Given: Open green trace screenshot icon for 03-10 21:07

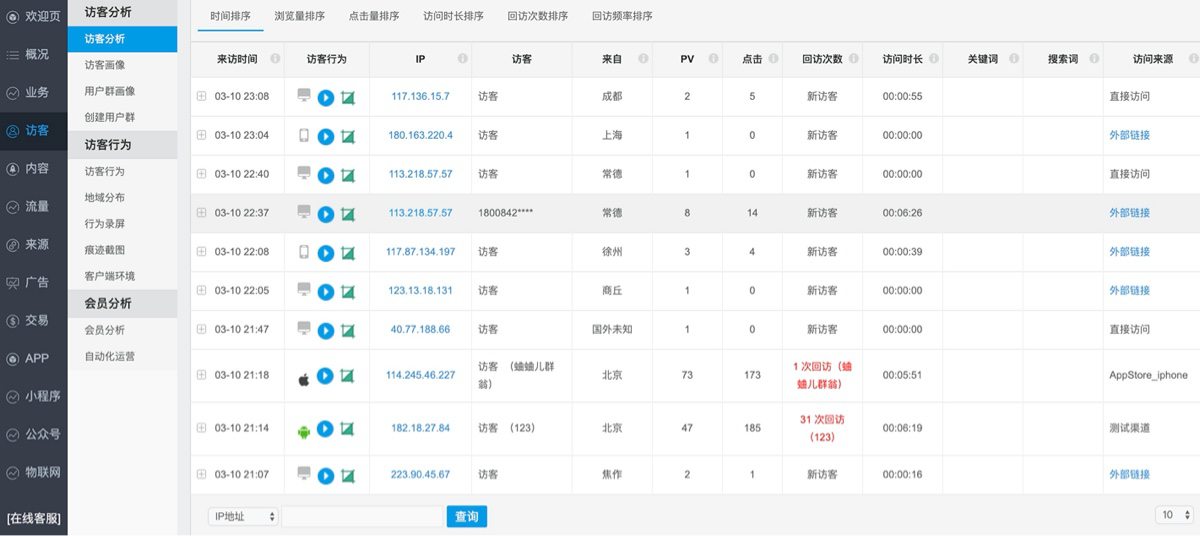Looking at the screenshot, I should pos(348,476).
